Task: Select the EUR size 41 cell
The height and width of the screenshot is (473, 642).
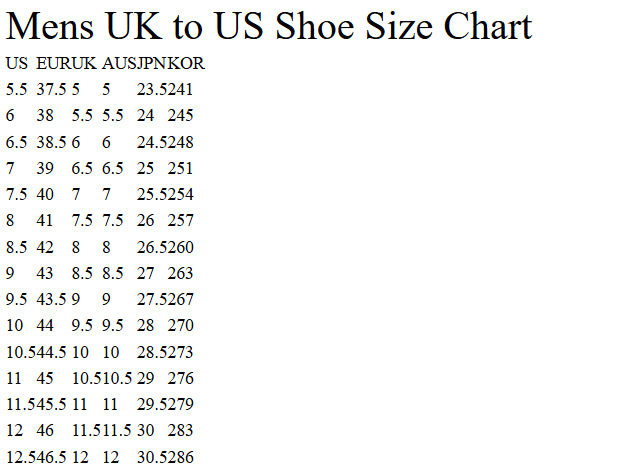Action: 46,221
